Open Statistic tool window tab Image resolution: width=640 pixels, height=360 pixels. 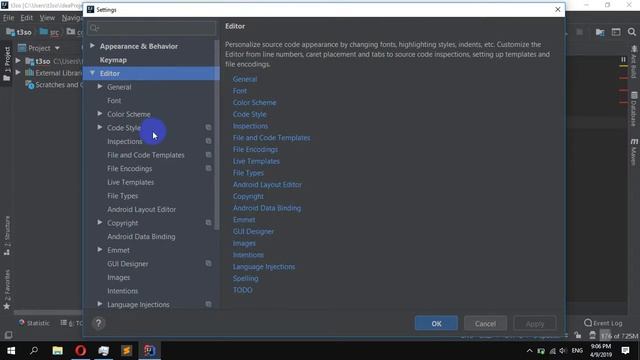[34, 323]
